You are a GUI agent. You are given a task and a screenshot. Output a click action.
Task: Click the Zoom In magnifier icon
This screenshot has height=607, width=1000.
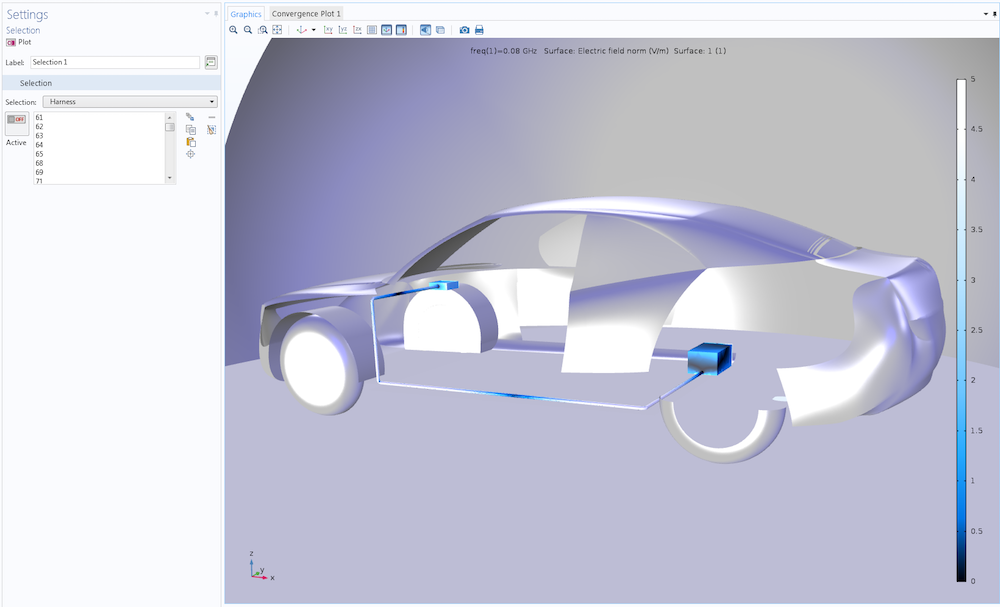(x=233, y=30)
